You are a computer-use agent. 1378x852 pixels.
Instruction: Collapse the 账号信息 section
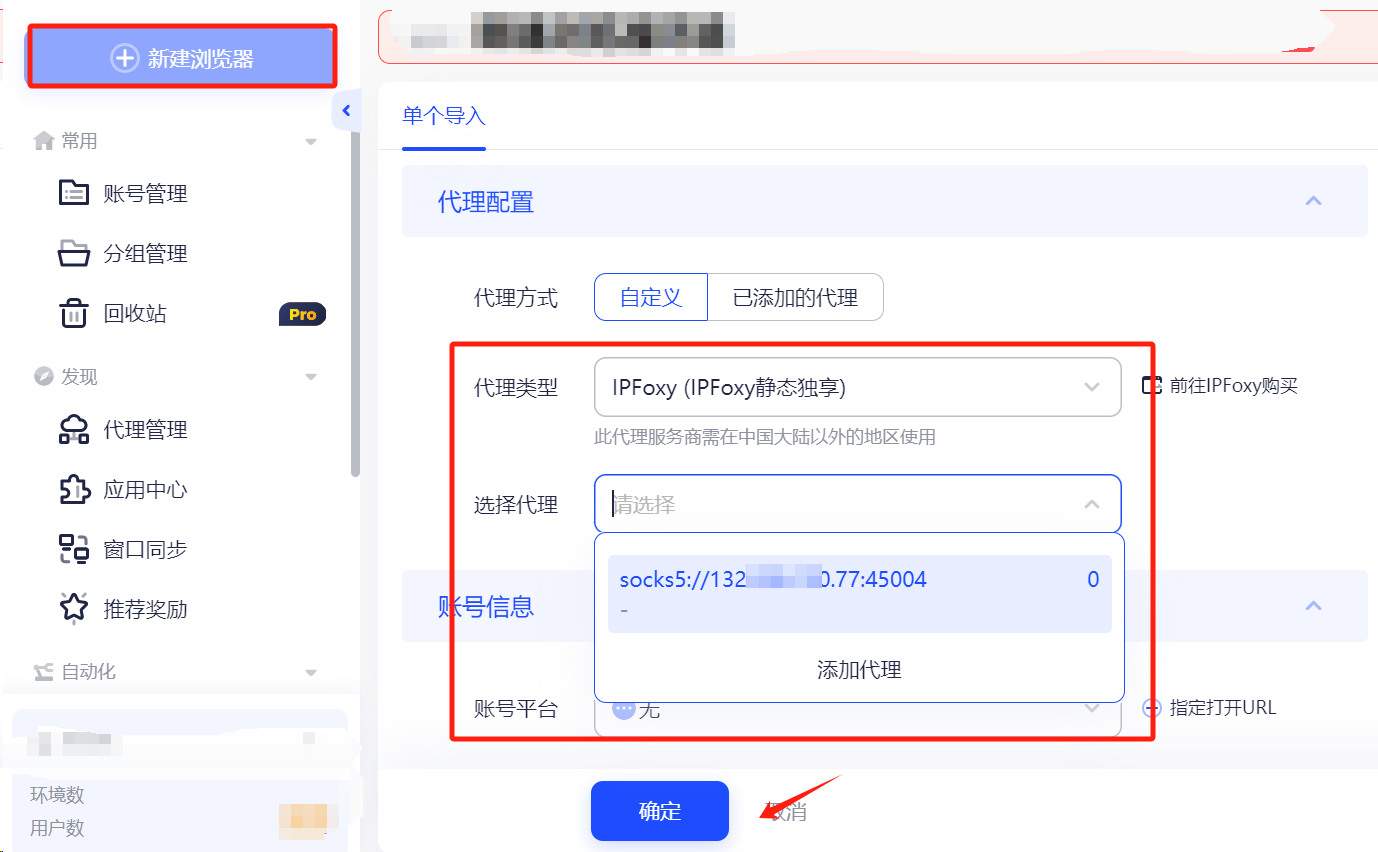click(1314, 606)
